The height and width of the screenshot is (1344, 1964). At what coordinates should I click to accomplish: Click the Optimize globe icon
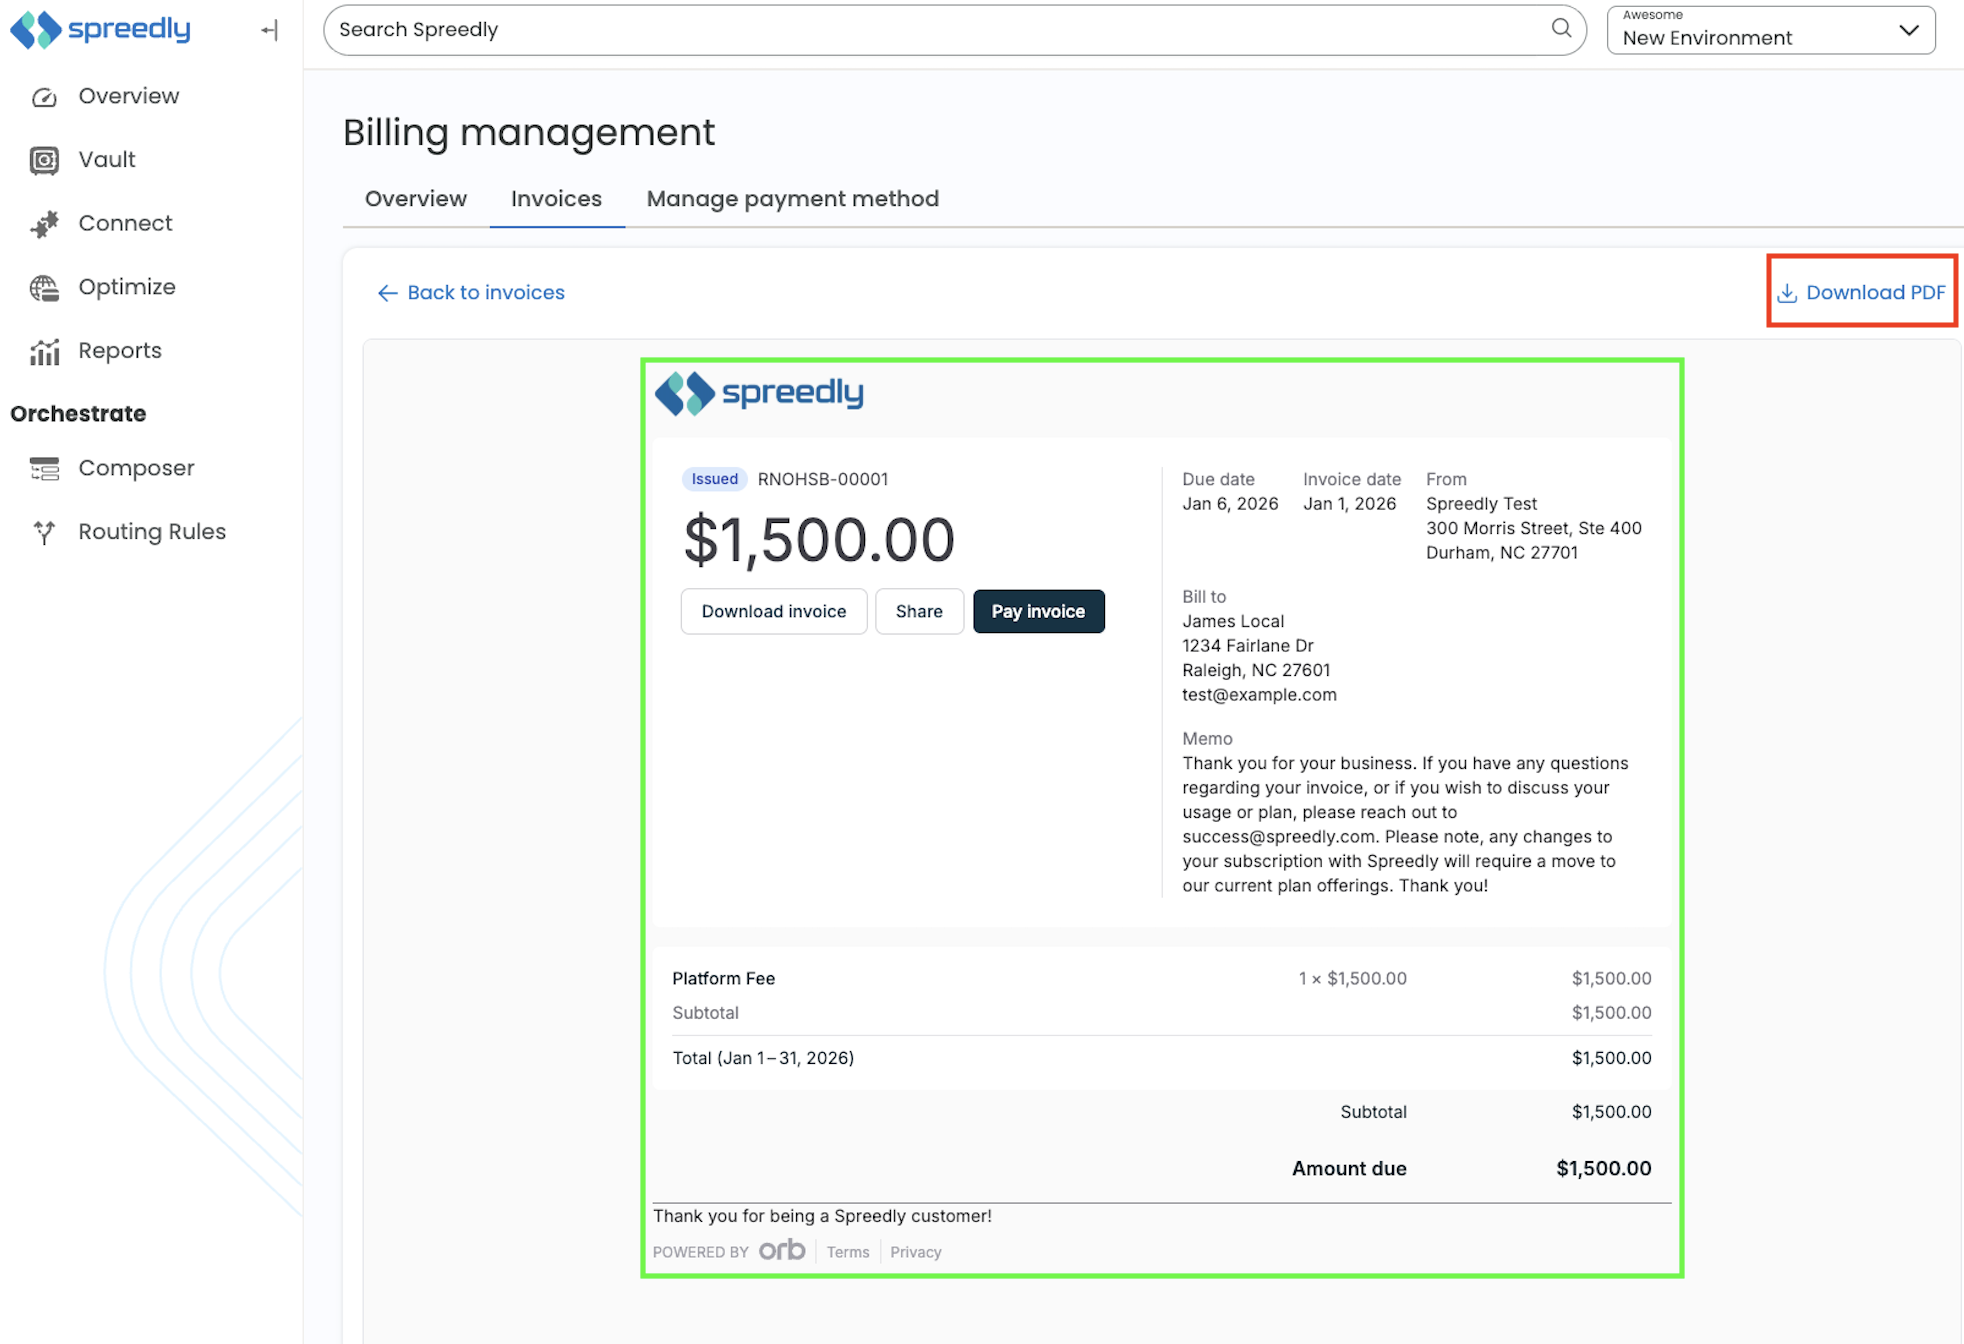point(44,288)
